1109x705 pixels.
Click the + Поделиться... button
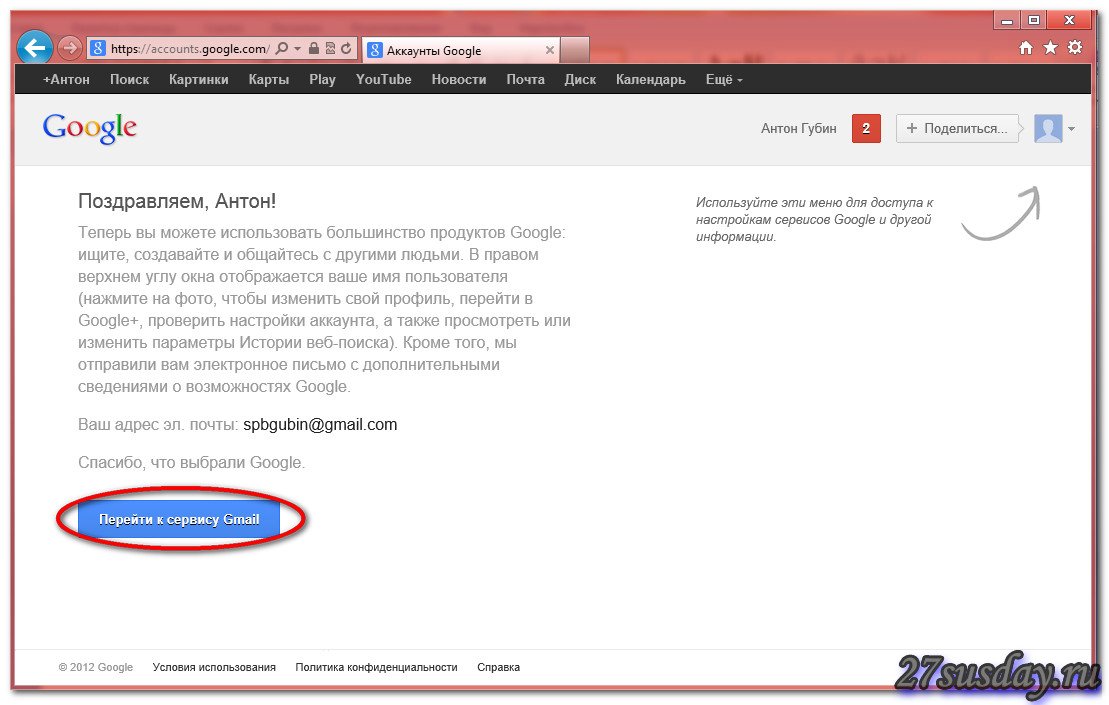(x=957, y=129)
